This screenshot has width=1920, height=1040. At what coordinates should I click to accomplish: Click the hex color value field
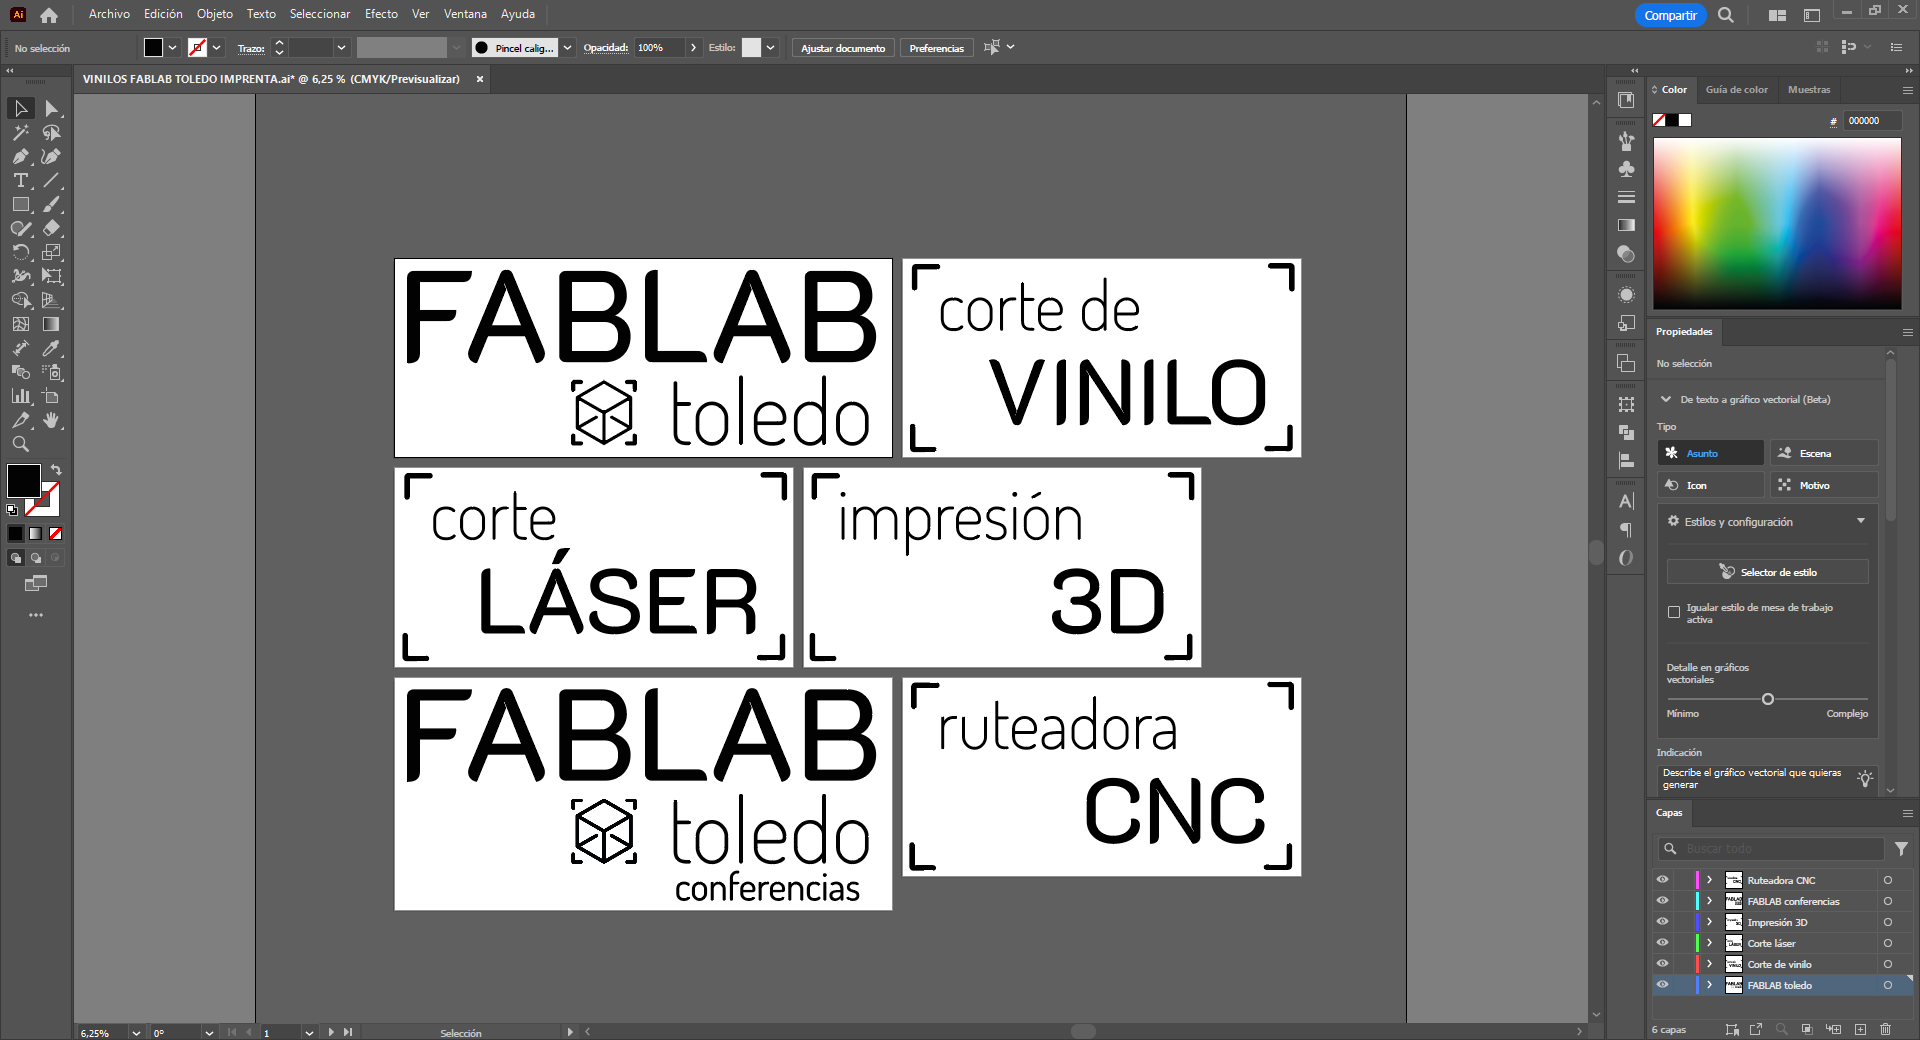click(x=1872, y=120)
